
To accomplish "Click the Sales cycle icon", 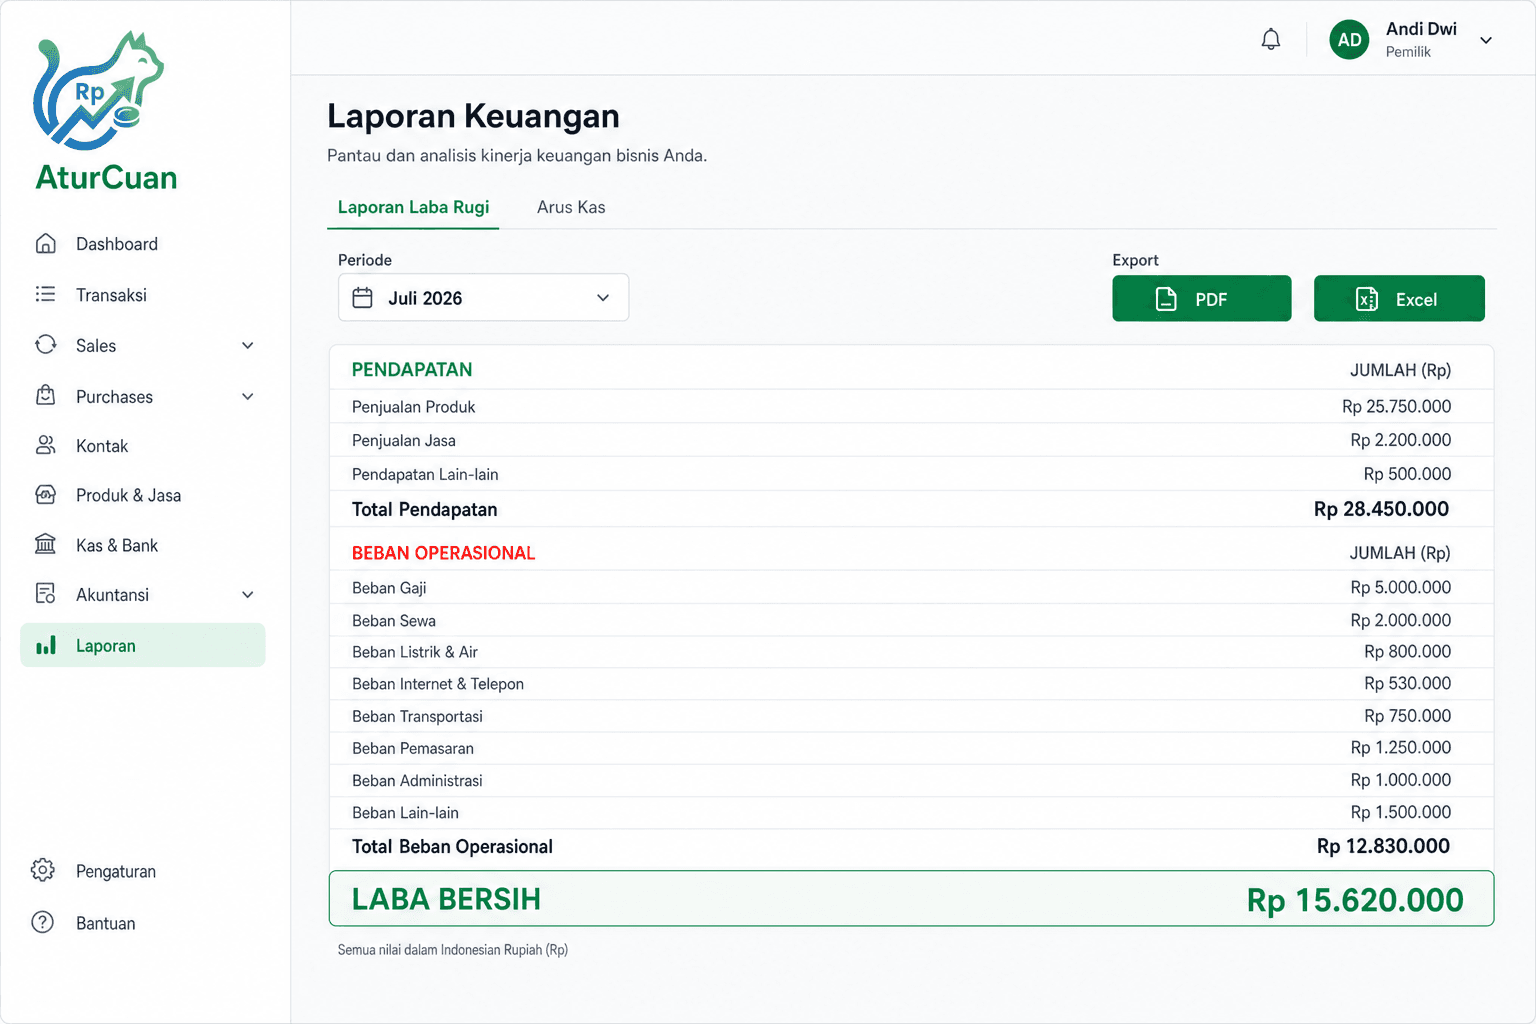I will coord(45,345).
